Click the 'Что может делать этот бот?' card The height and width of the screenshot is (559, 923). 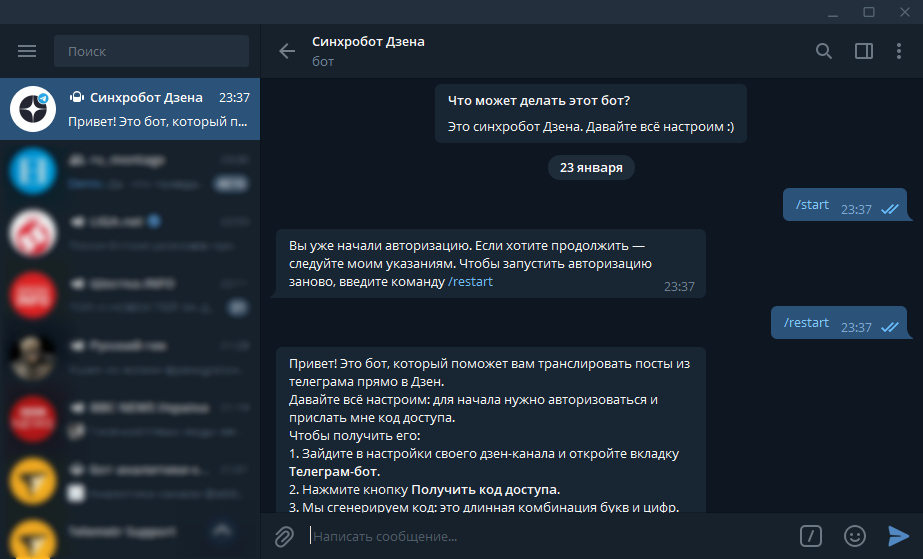(x=591, y=114)
